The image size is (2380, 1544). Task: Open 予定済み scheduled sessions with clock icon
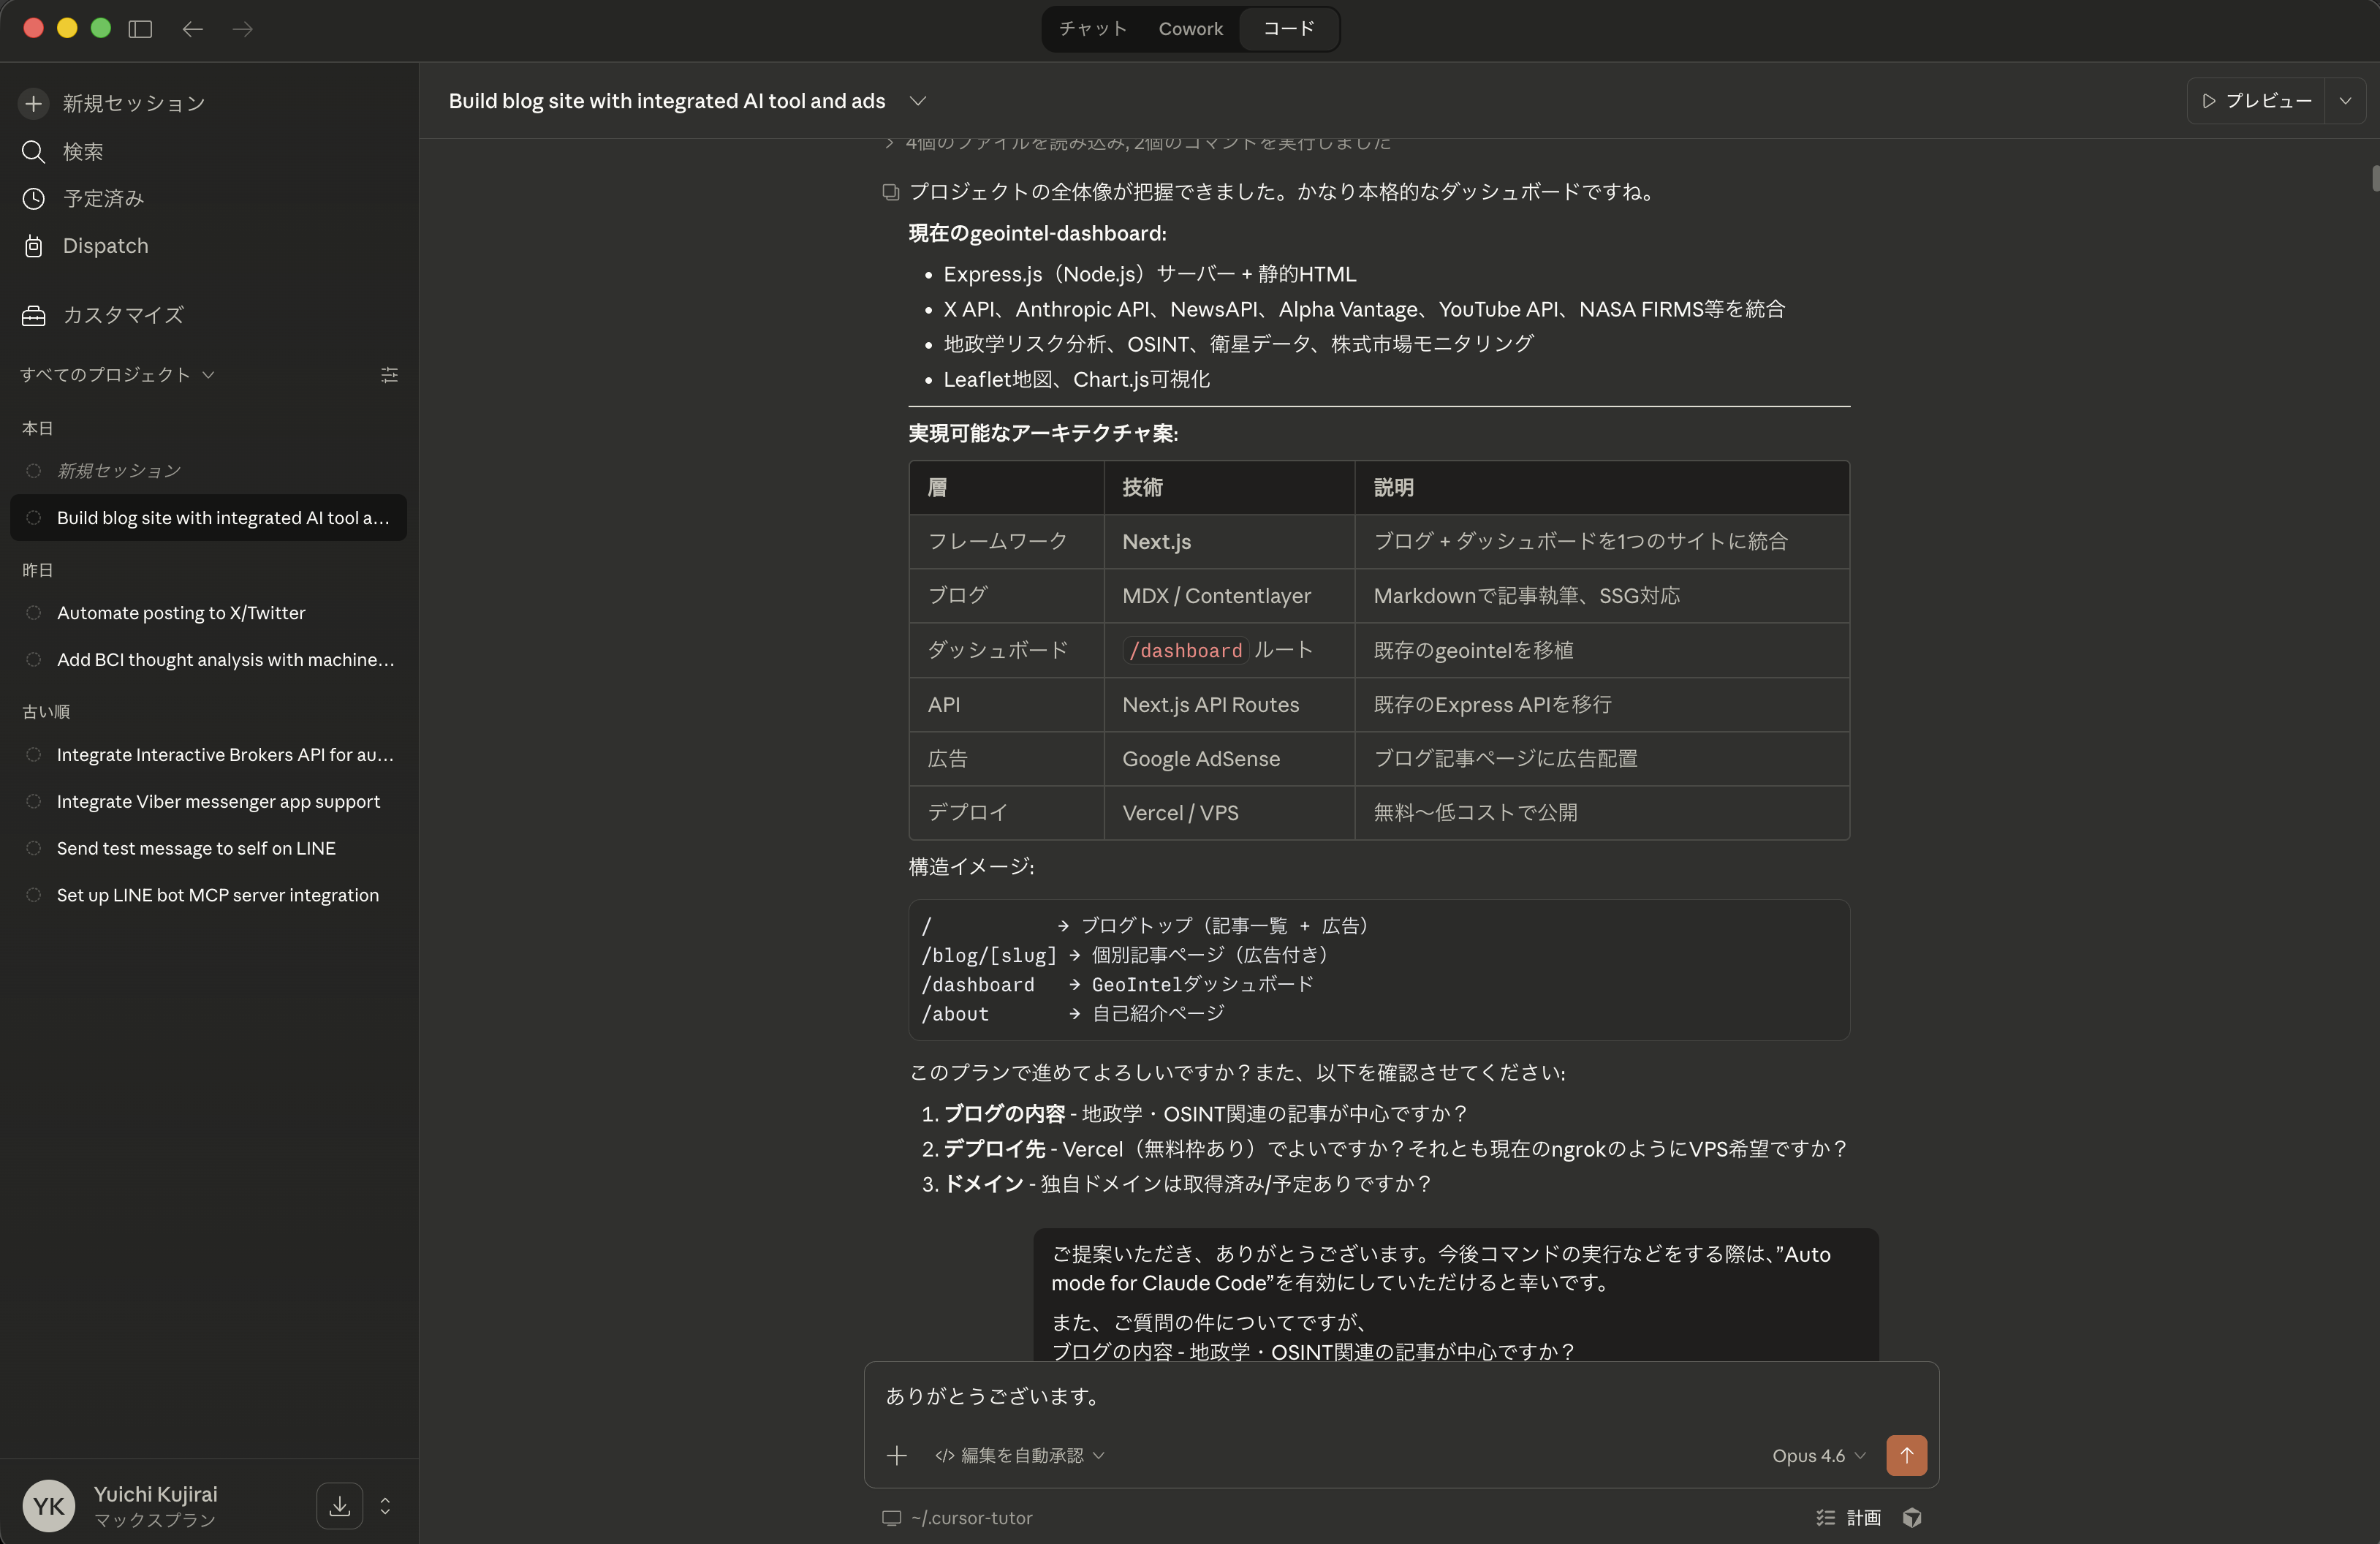pyautogui.click(x=33, y=198)
